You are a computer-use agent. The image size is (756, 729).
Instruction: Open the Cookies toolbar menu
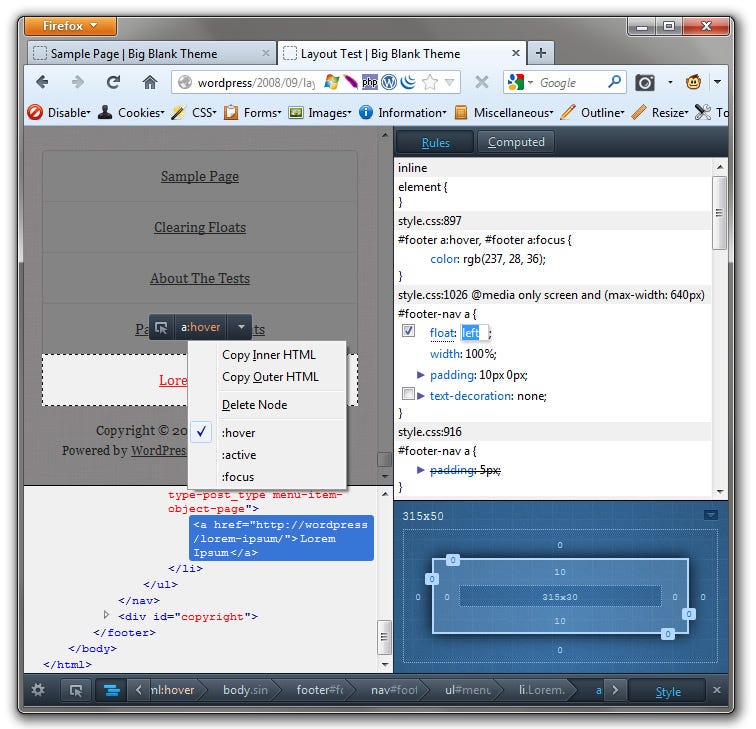point(131,112)
